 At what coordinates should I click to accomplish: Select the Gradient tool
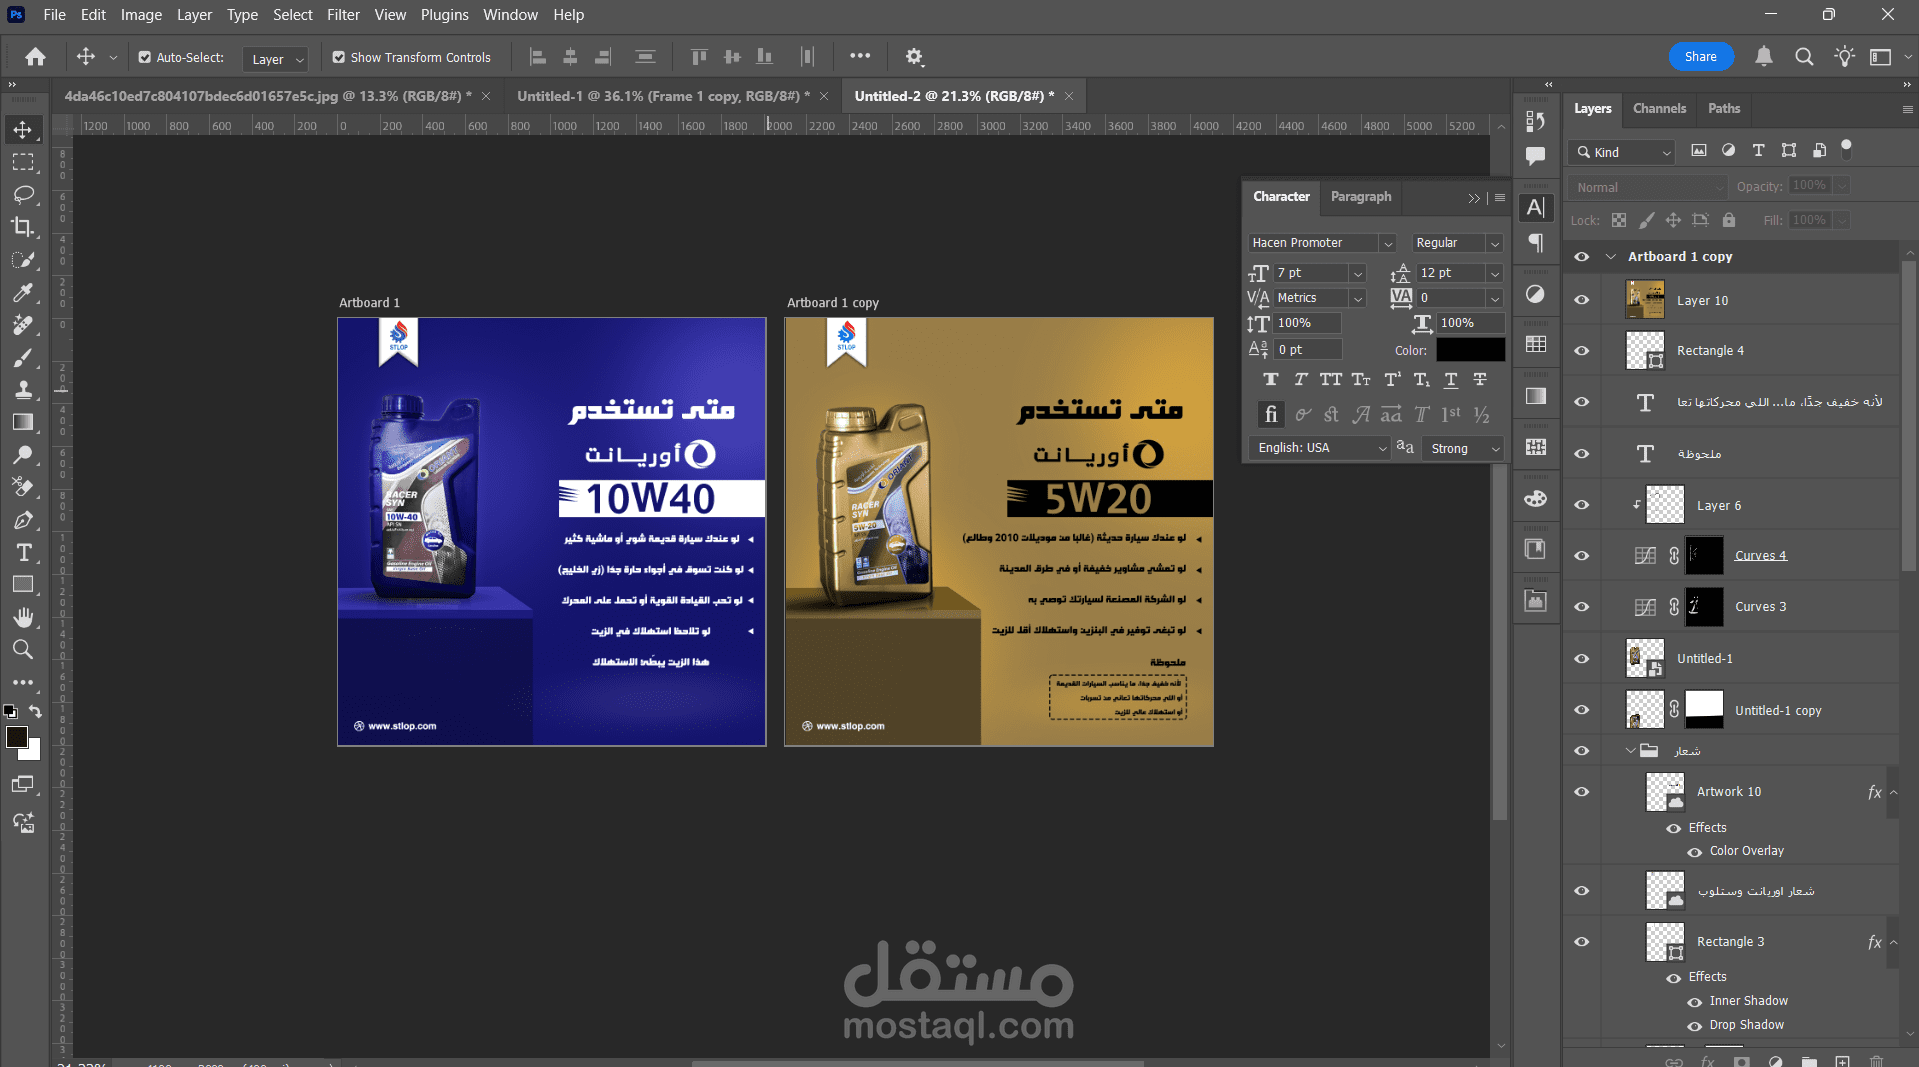click(x=22, y=422)
